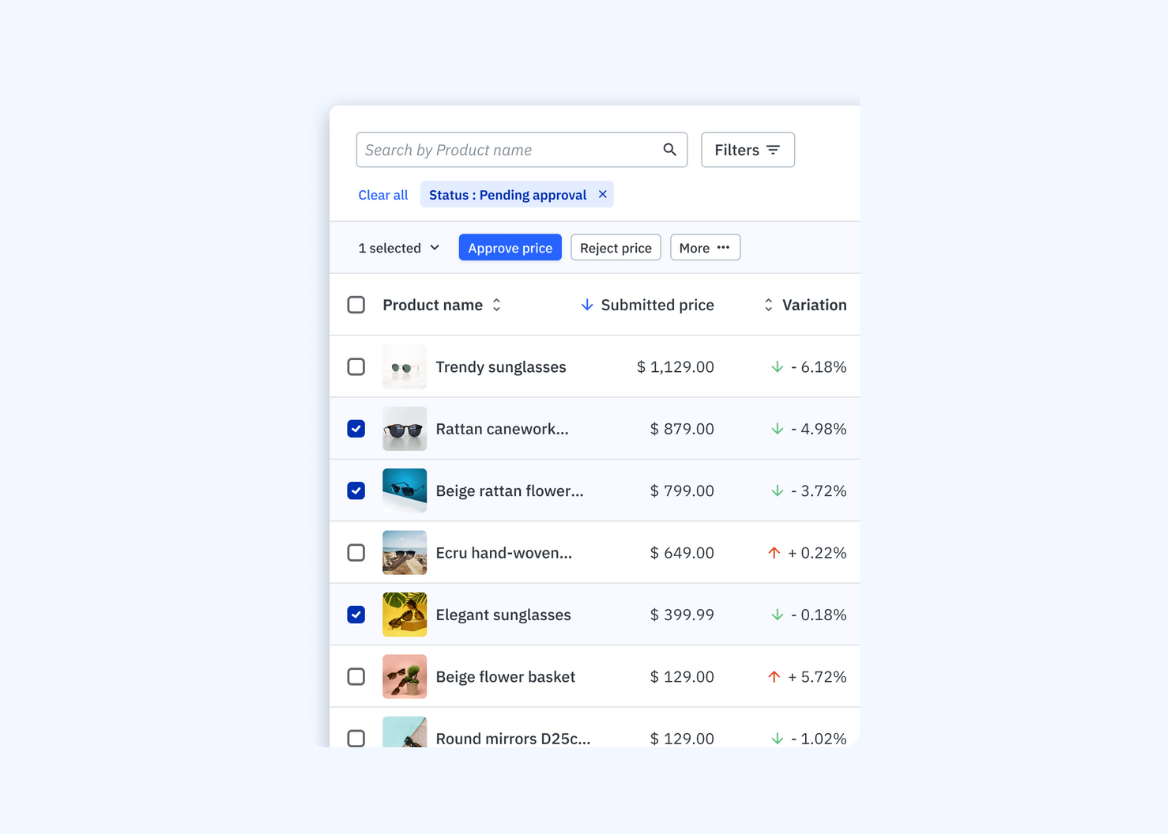Expand the "1 selected" dropdown
The image size is (1168, 834).
pyautogui.click(x=398, y=247)
